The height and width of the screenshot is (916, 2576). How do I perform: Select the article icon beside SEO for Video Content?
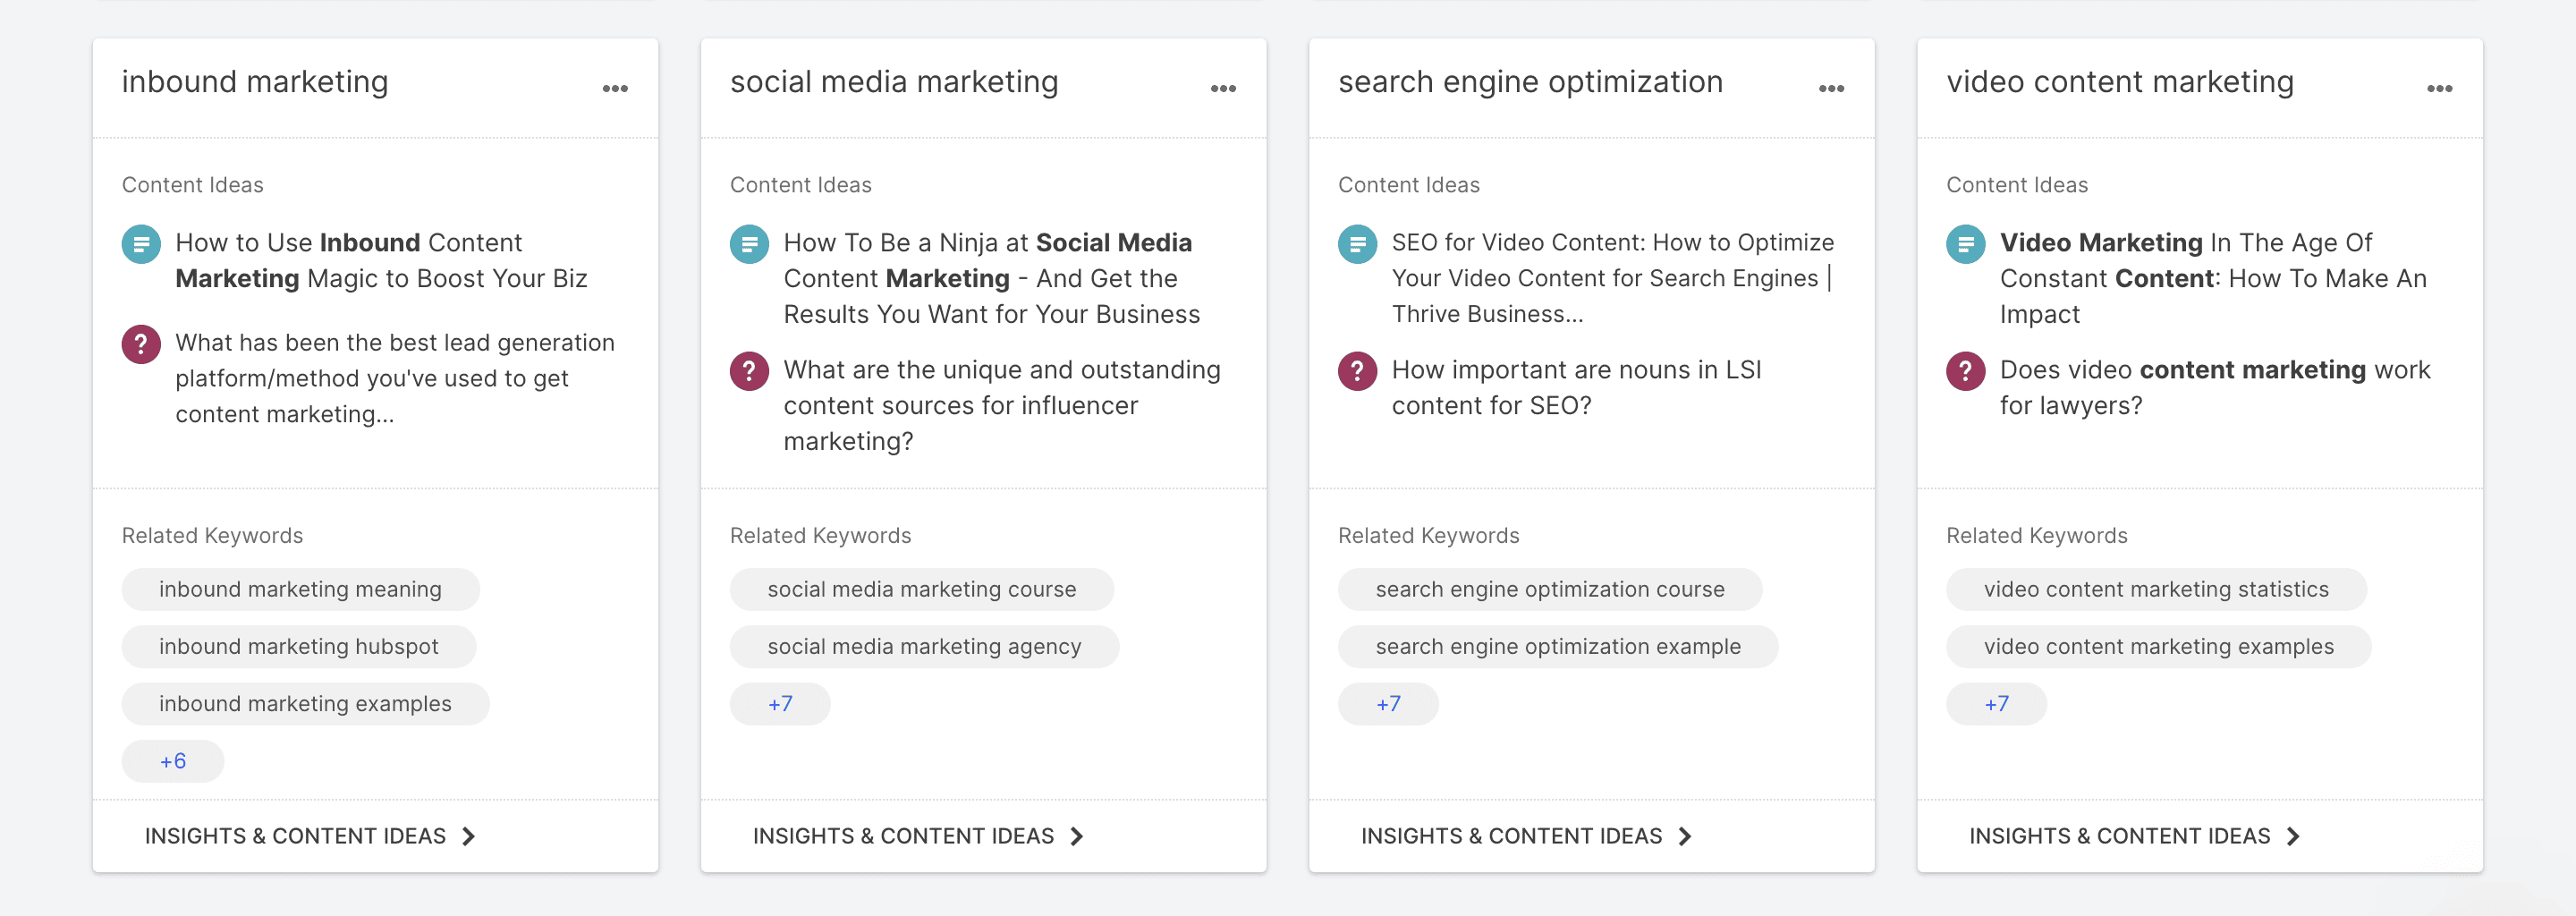pyautogui.click(x=1357, y=243)
